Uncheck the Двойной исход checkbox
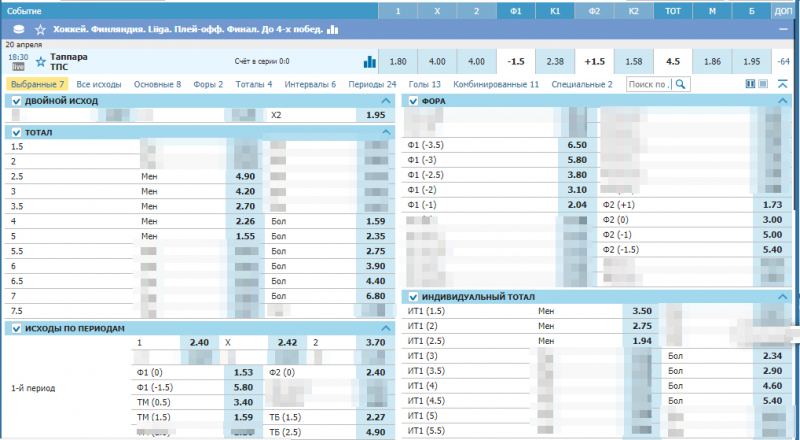Image resolution: width=800 pixels, height=440 pixels. tap(15, 101)
